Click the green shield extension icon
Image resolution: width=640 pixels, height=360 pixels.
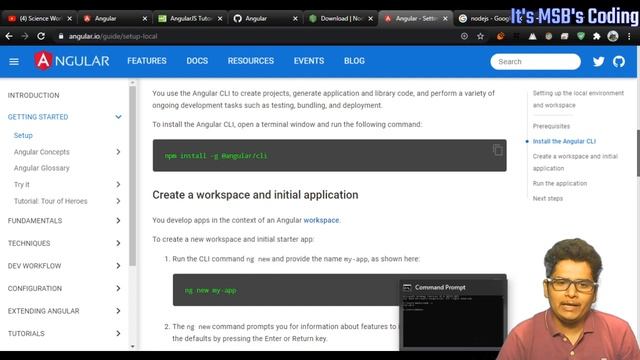point(581,36)
